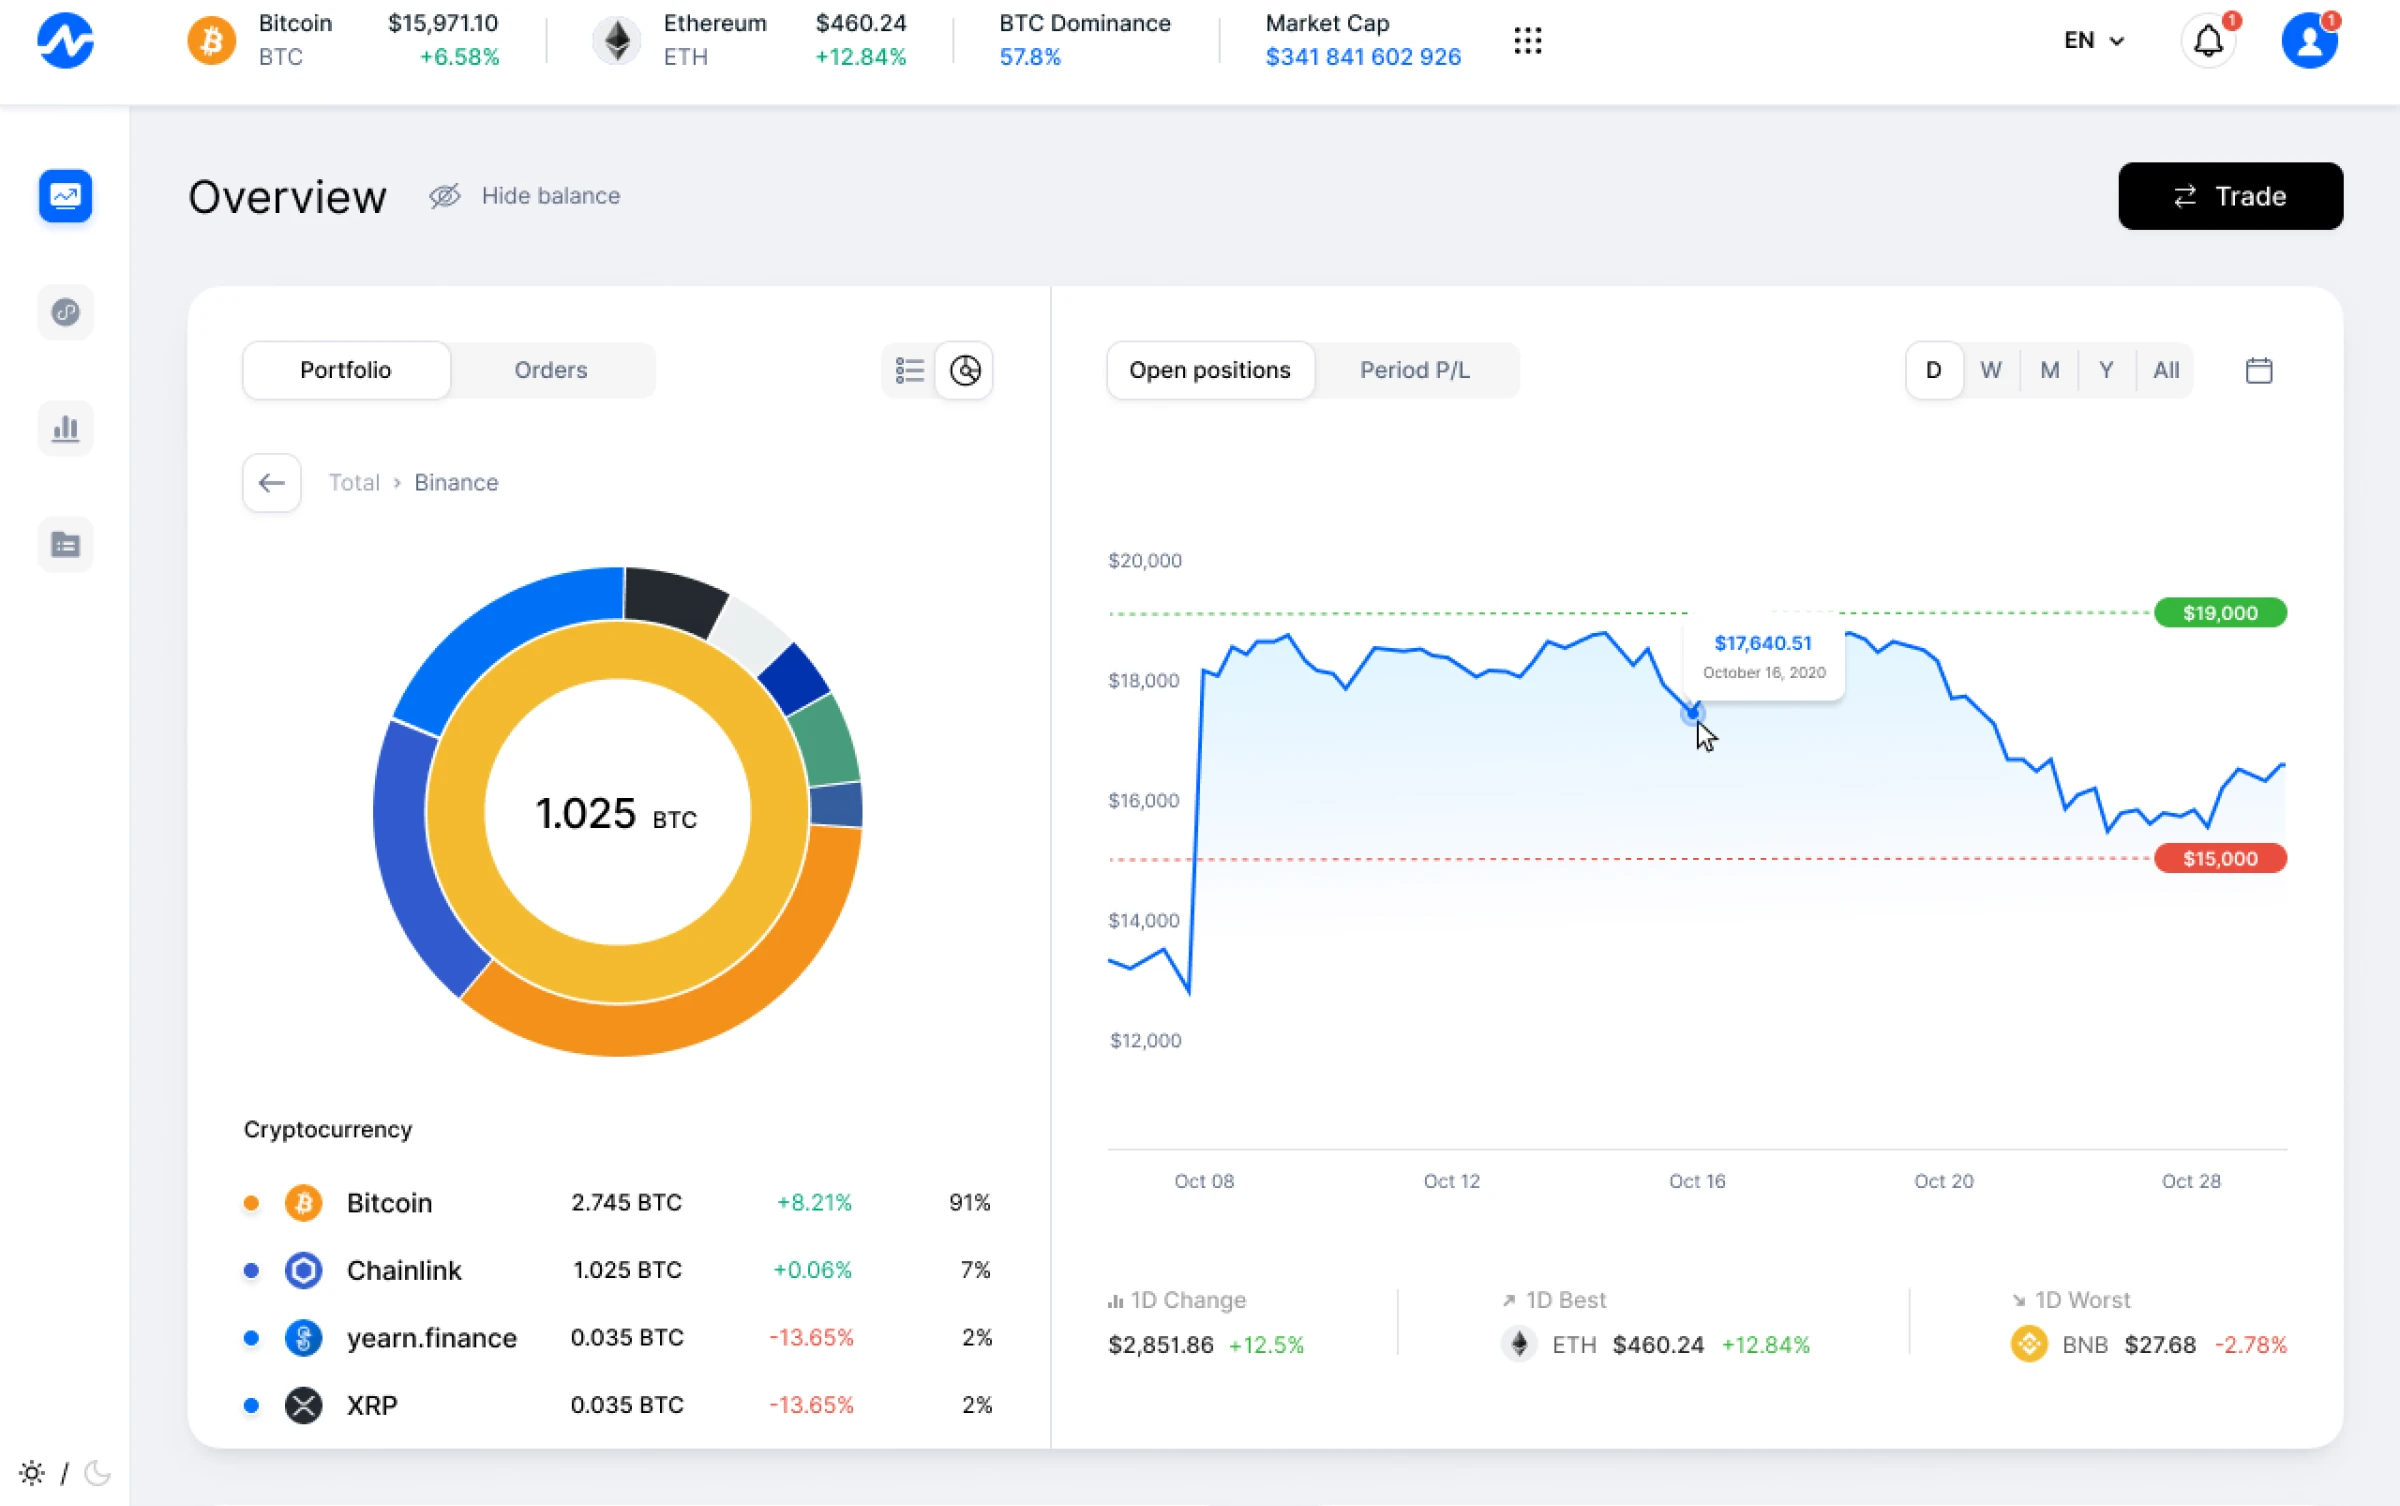Image resolution: width=2400 pixels, height=1506 pixels.
Task: Open the calendar date picker icon
Action: [2258, 370]
